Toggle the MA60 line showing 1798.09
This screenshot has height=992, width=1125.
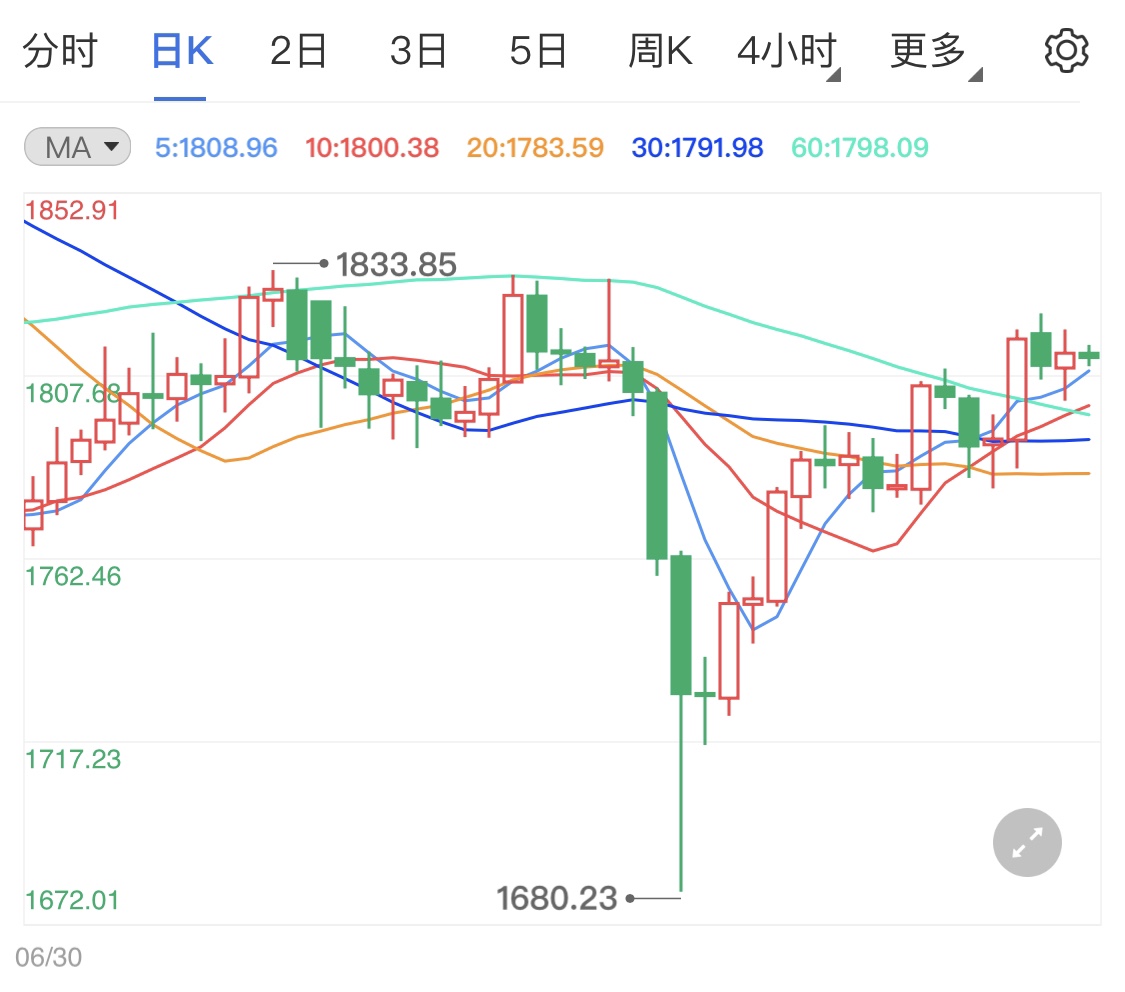tap(858, 146)
